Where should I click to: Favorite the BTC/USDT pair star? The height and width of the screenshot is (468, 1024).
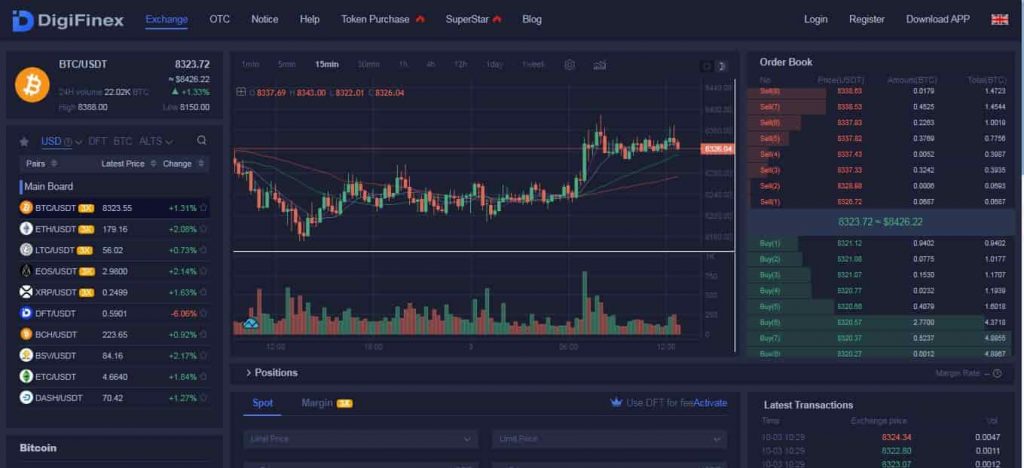coord(203,208)
